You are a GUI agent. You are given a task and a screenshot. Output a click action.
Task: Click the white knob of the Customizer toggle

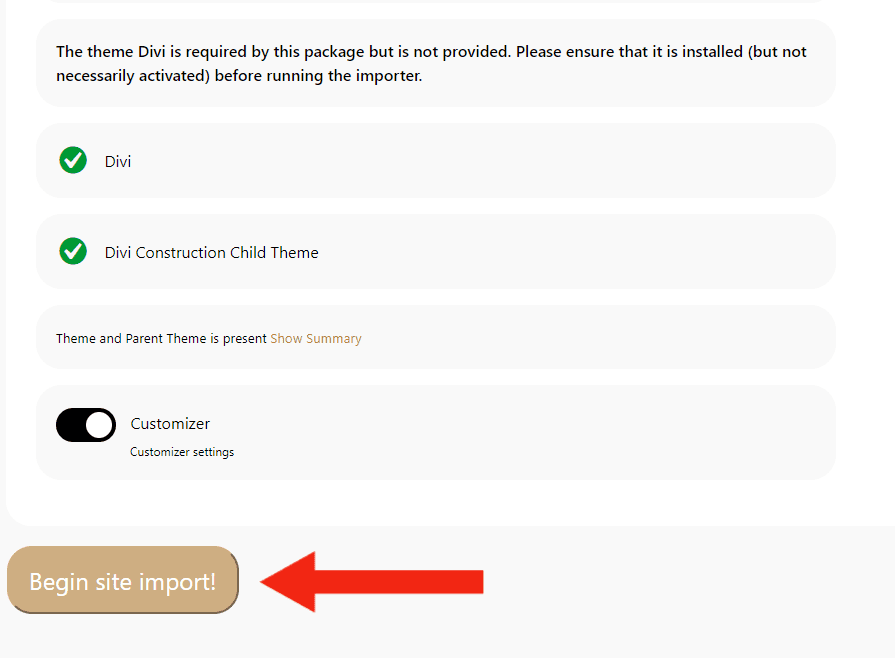99,425
